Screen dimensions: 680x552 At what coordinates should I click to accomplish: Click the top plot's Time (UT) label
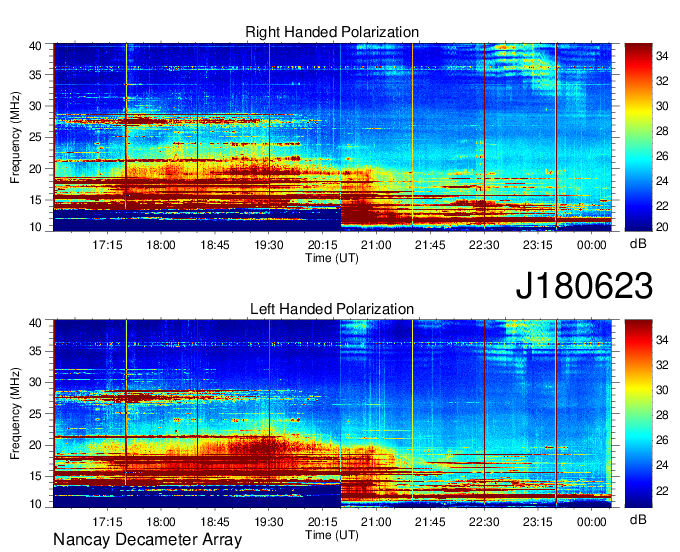tap(332, 258)
